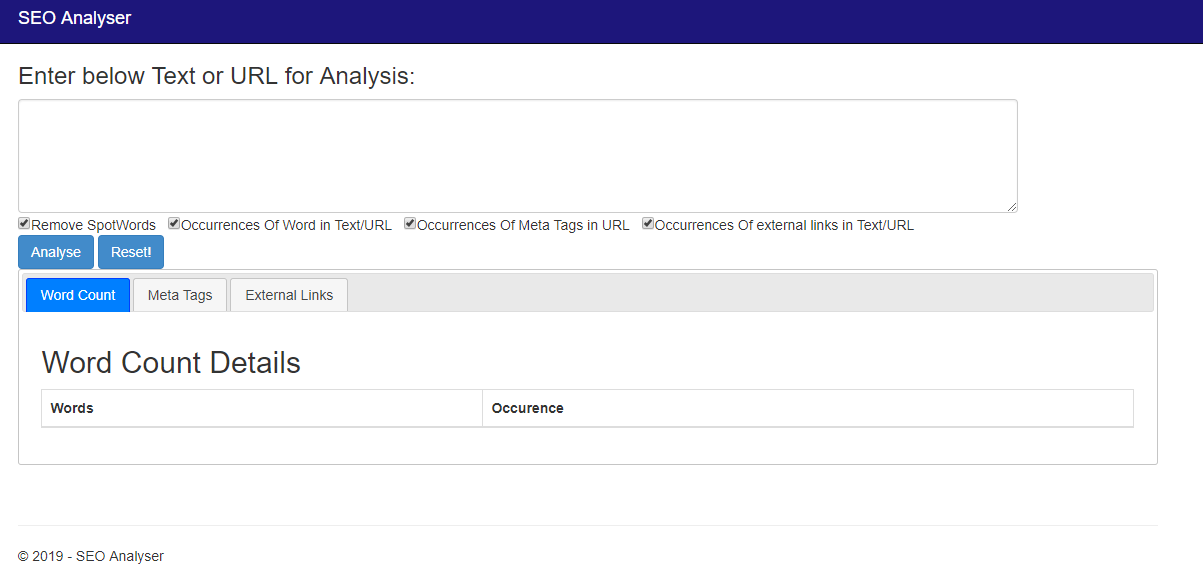The image size is (1203, 579).
Task: Toggle Occurrences Of external links checkbox
Action: (x=648, y=224)
